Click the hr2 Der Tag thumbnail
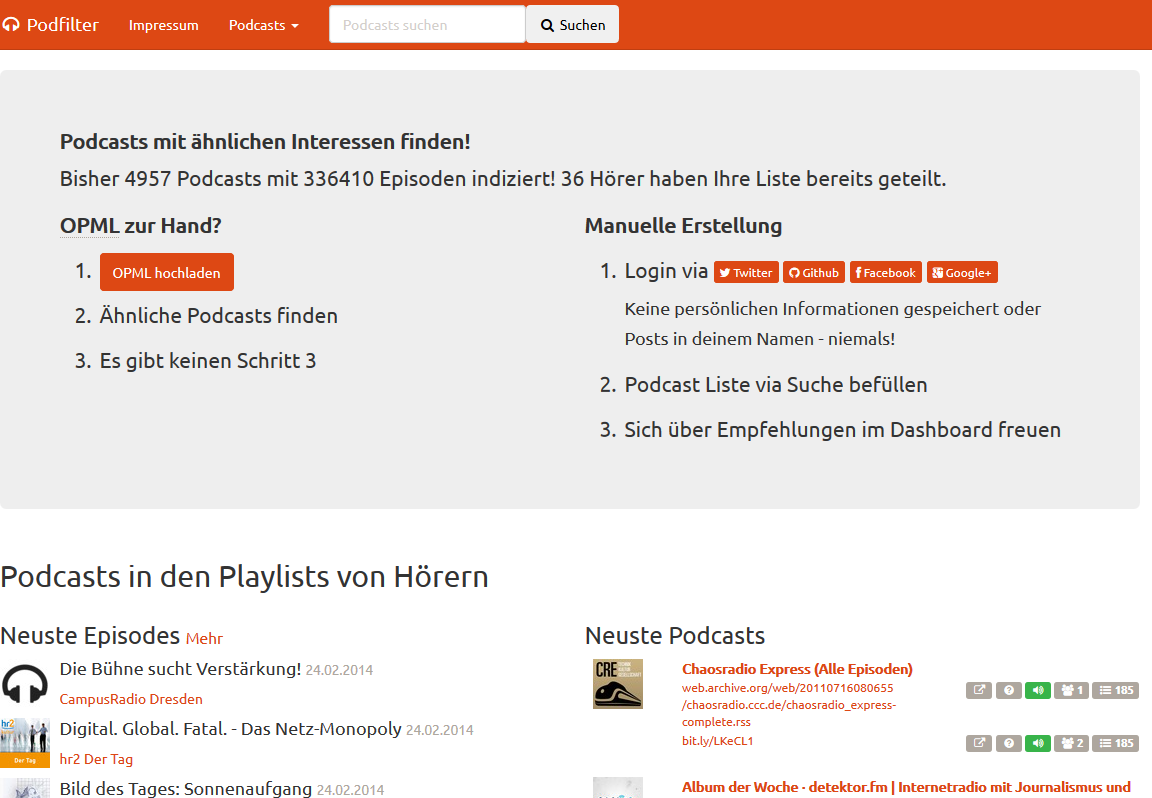The height and width of the screenshot is (798, 1152). point(25,743)
